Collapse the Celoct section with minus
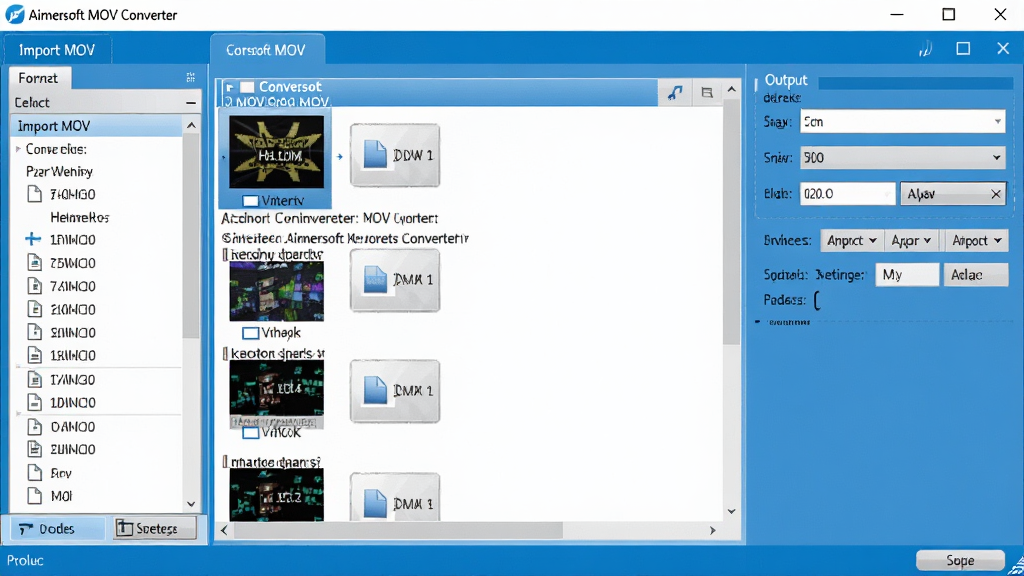 tap(191, 103)
